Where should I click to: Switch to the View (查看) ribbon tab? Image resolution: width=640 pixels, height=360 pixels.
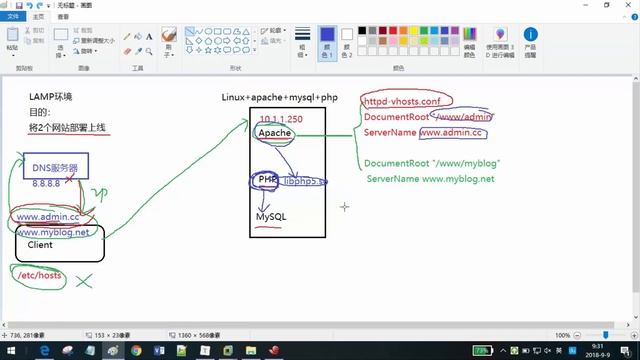(63, 17)
